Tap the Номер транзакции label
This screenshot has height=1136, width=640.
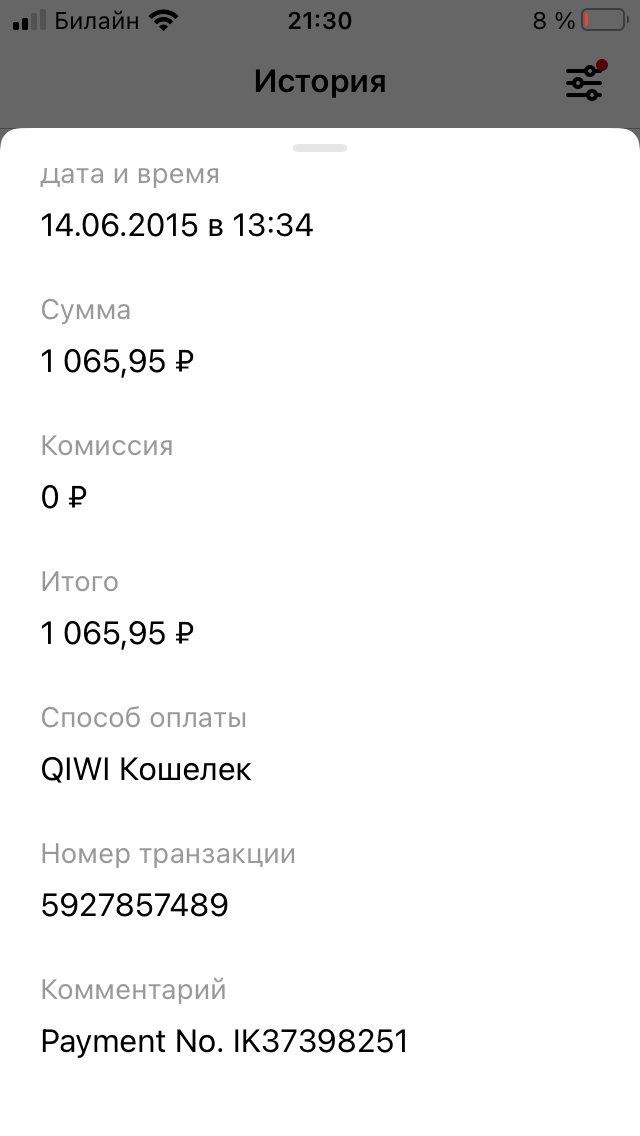[x=168, y=854]
